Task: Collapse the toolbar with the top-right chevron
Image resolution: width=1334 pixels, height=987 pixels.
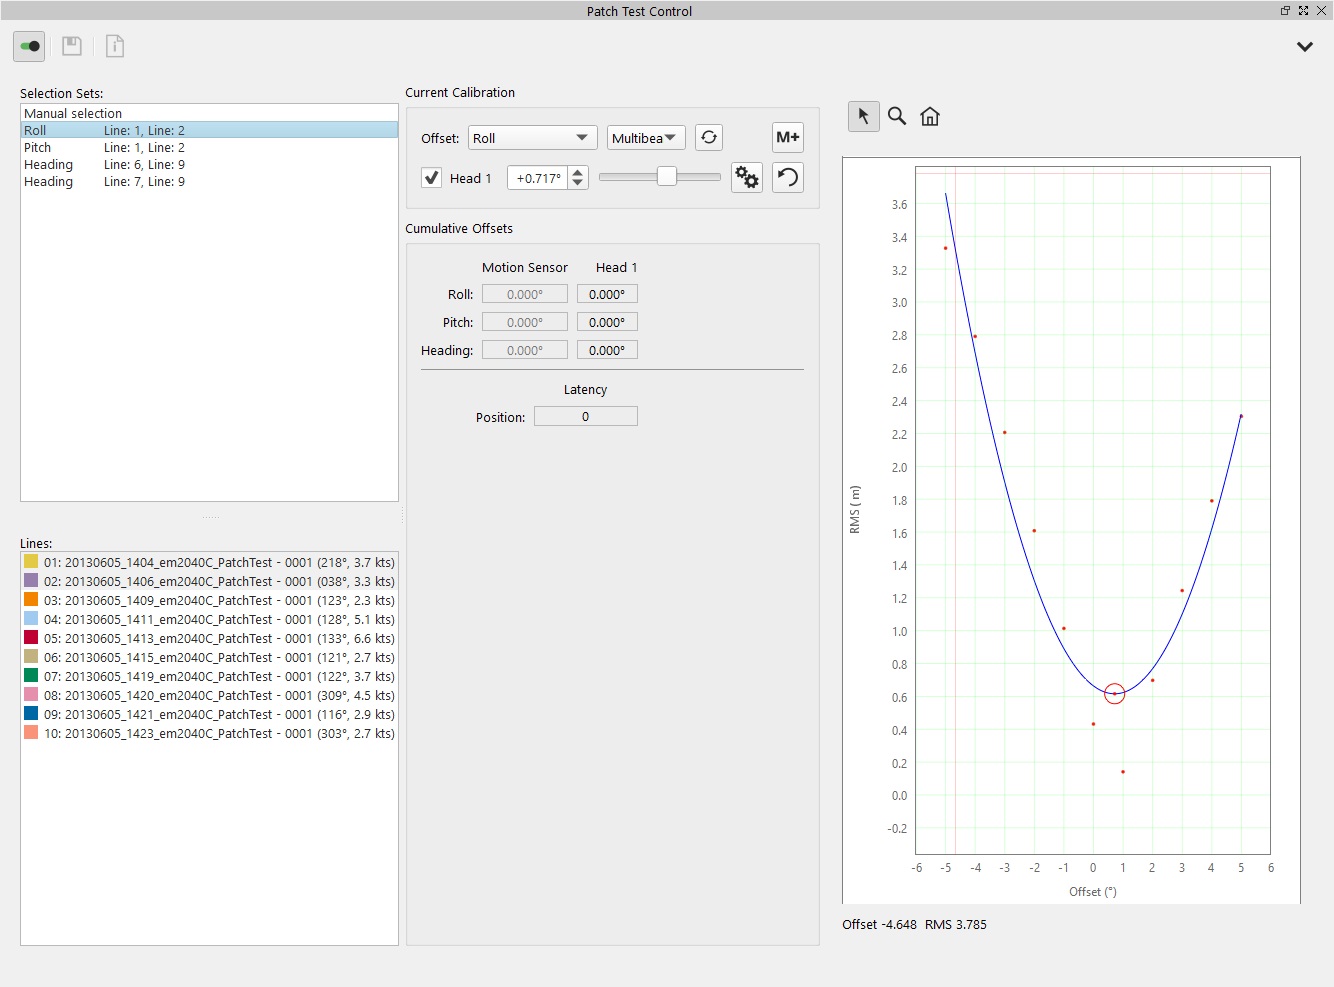Action: coord(1304,46)
